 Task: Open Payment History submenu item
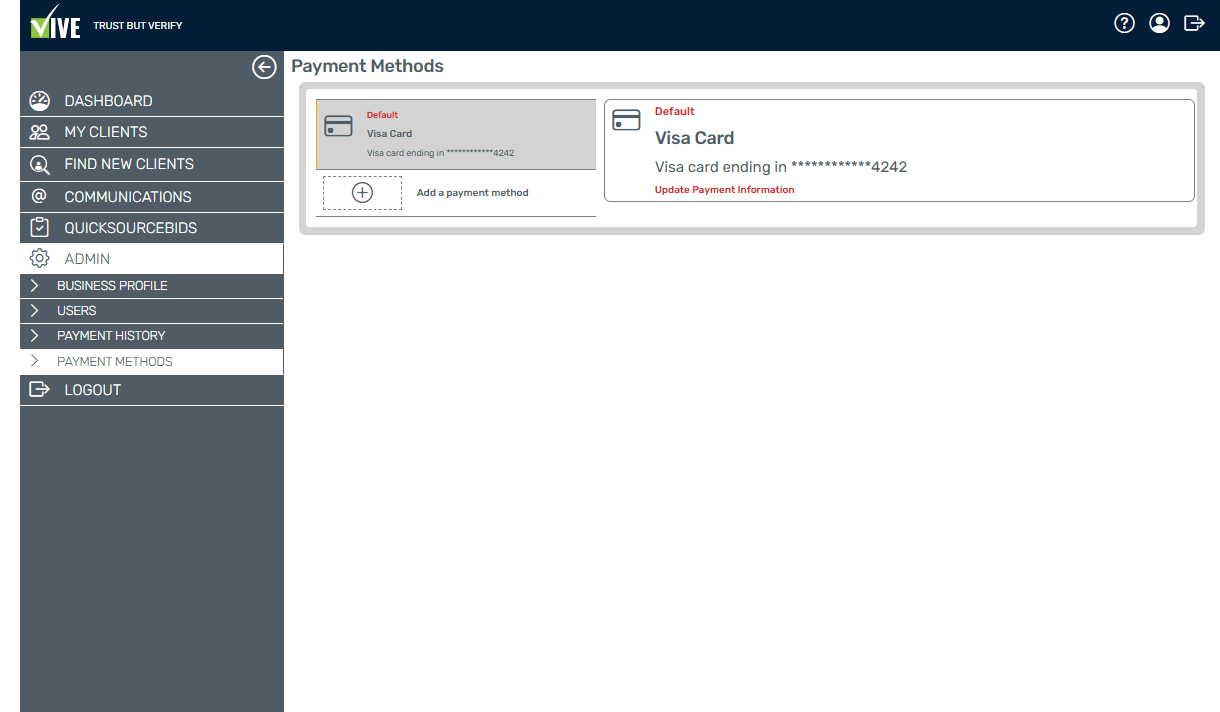tap(152, 336)
